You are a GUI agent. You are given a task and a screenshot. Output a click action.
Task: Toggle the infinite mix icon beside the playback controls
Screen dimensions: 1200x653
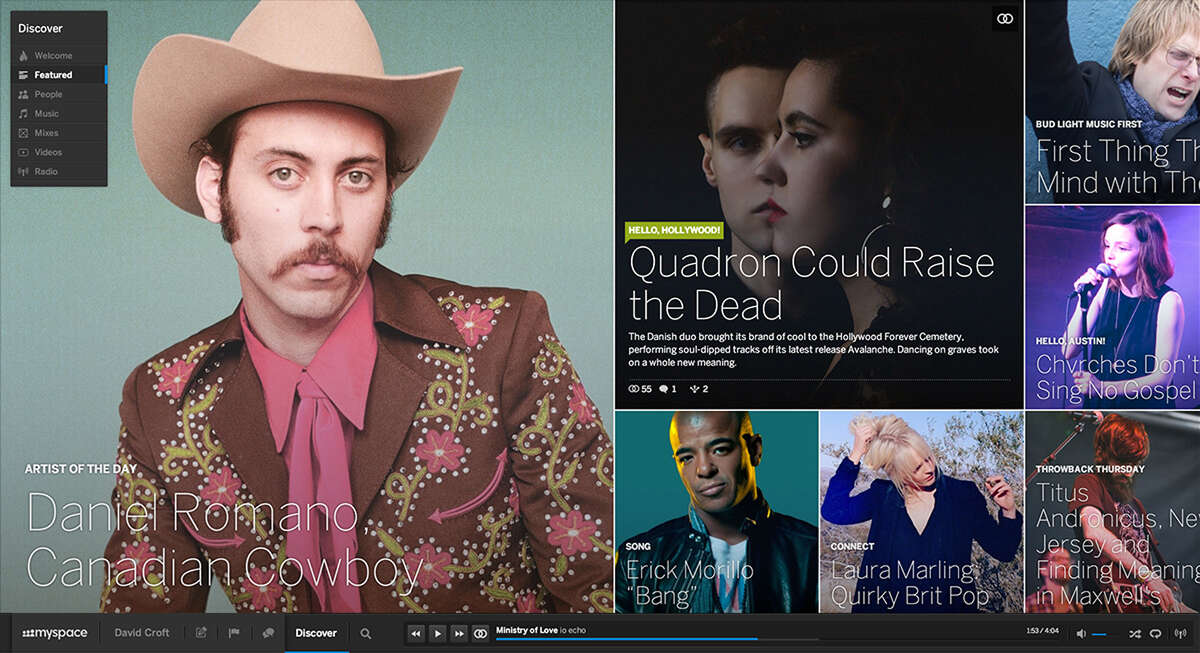click(x=480, y=633)
